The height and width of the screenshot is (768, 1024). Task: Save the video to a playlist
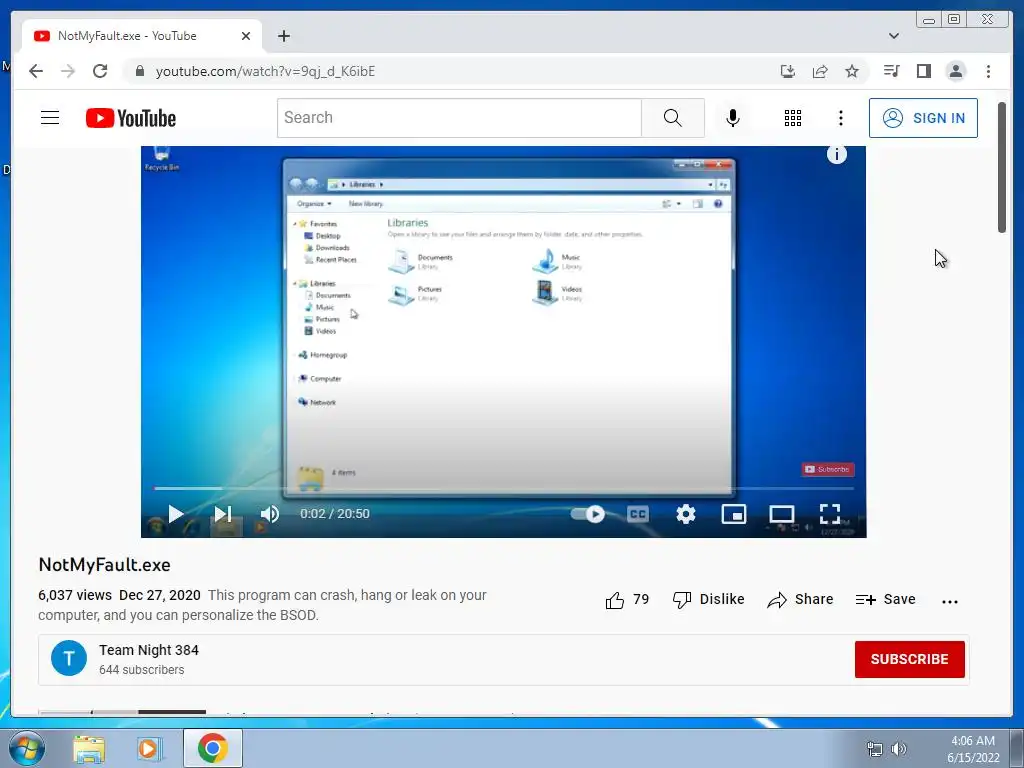click(886, 600)
